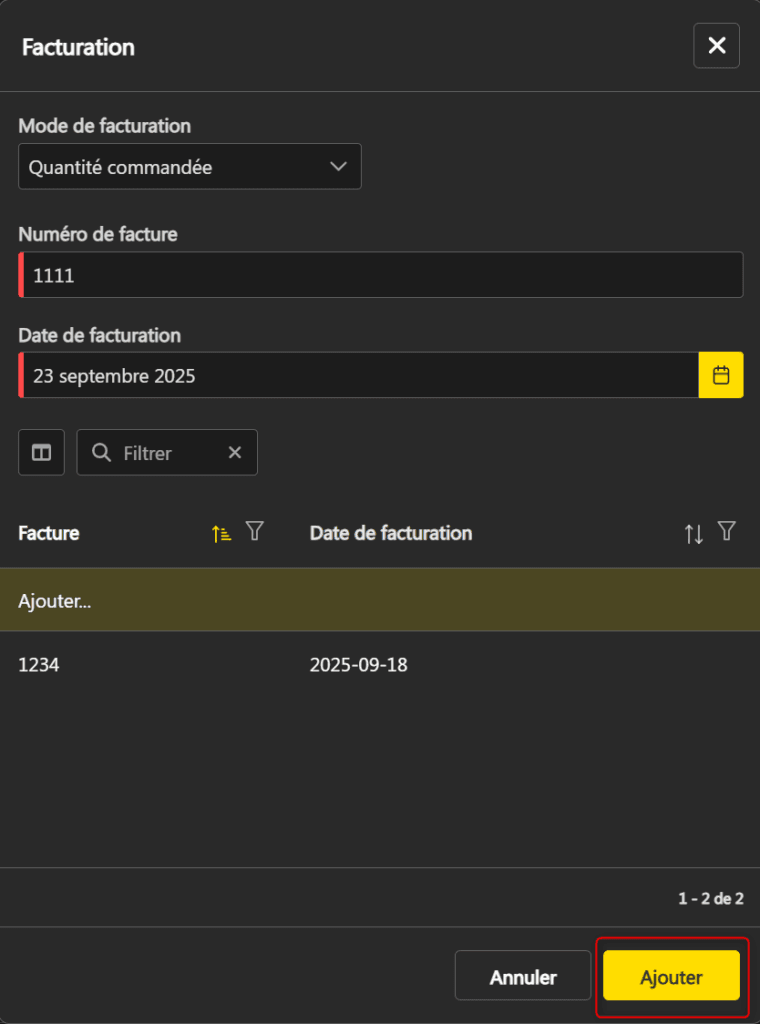The height and width of the screenshot is (1024, 760).
Task: Open the Mode de facturation dropdown
Action: pyautogui.click(x=190, y=167)
